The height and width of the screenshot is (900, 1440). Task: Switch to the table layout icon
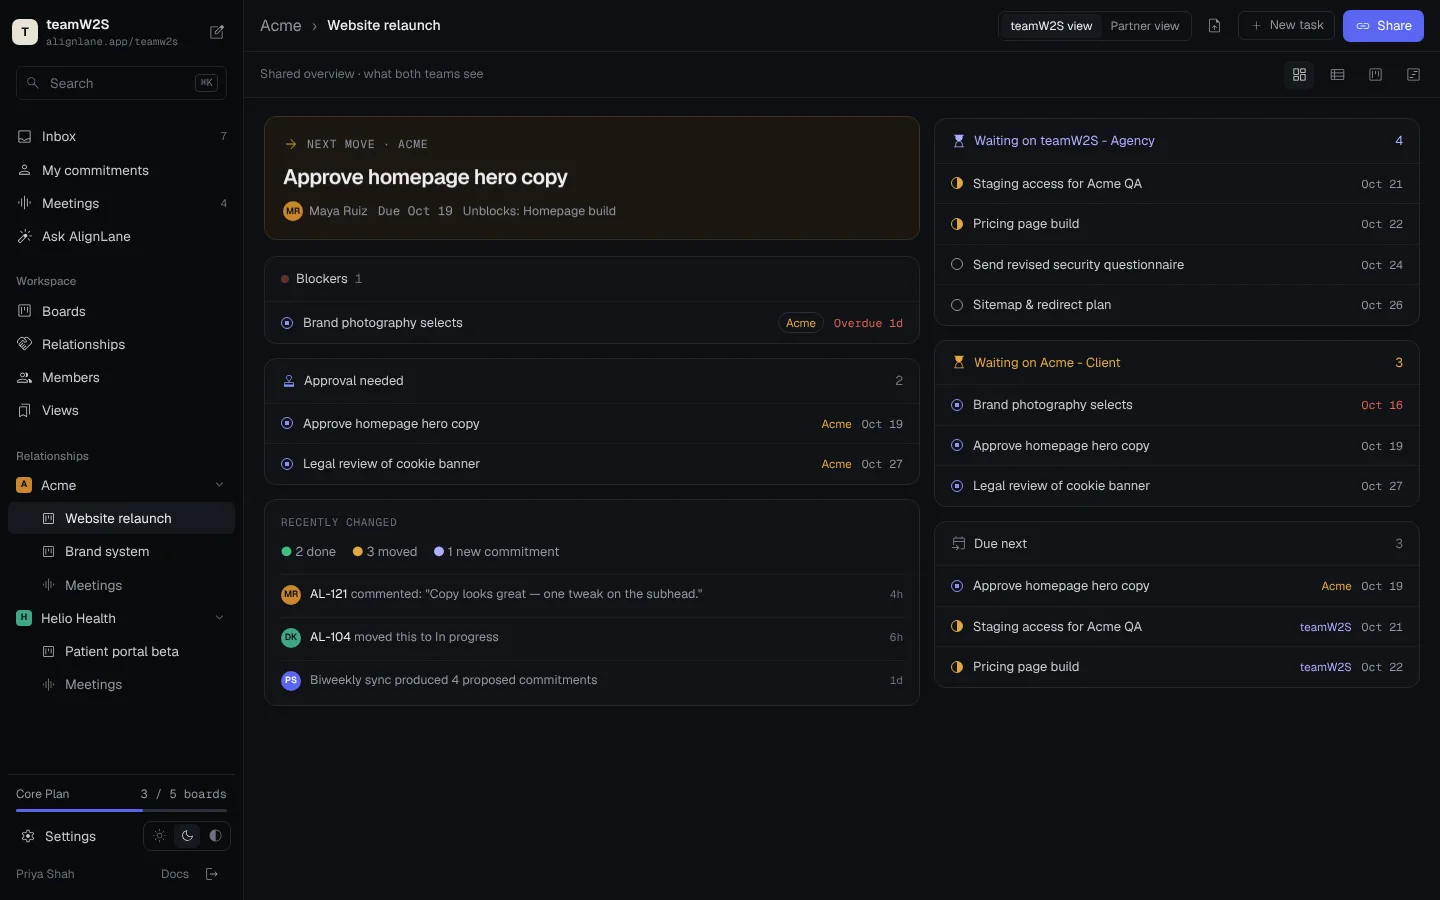1337,75
